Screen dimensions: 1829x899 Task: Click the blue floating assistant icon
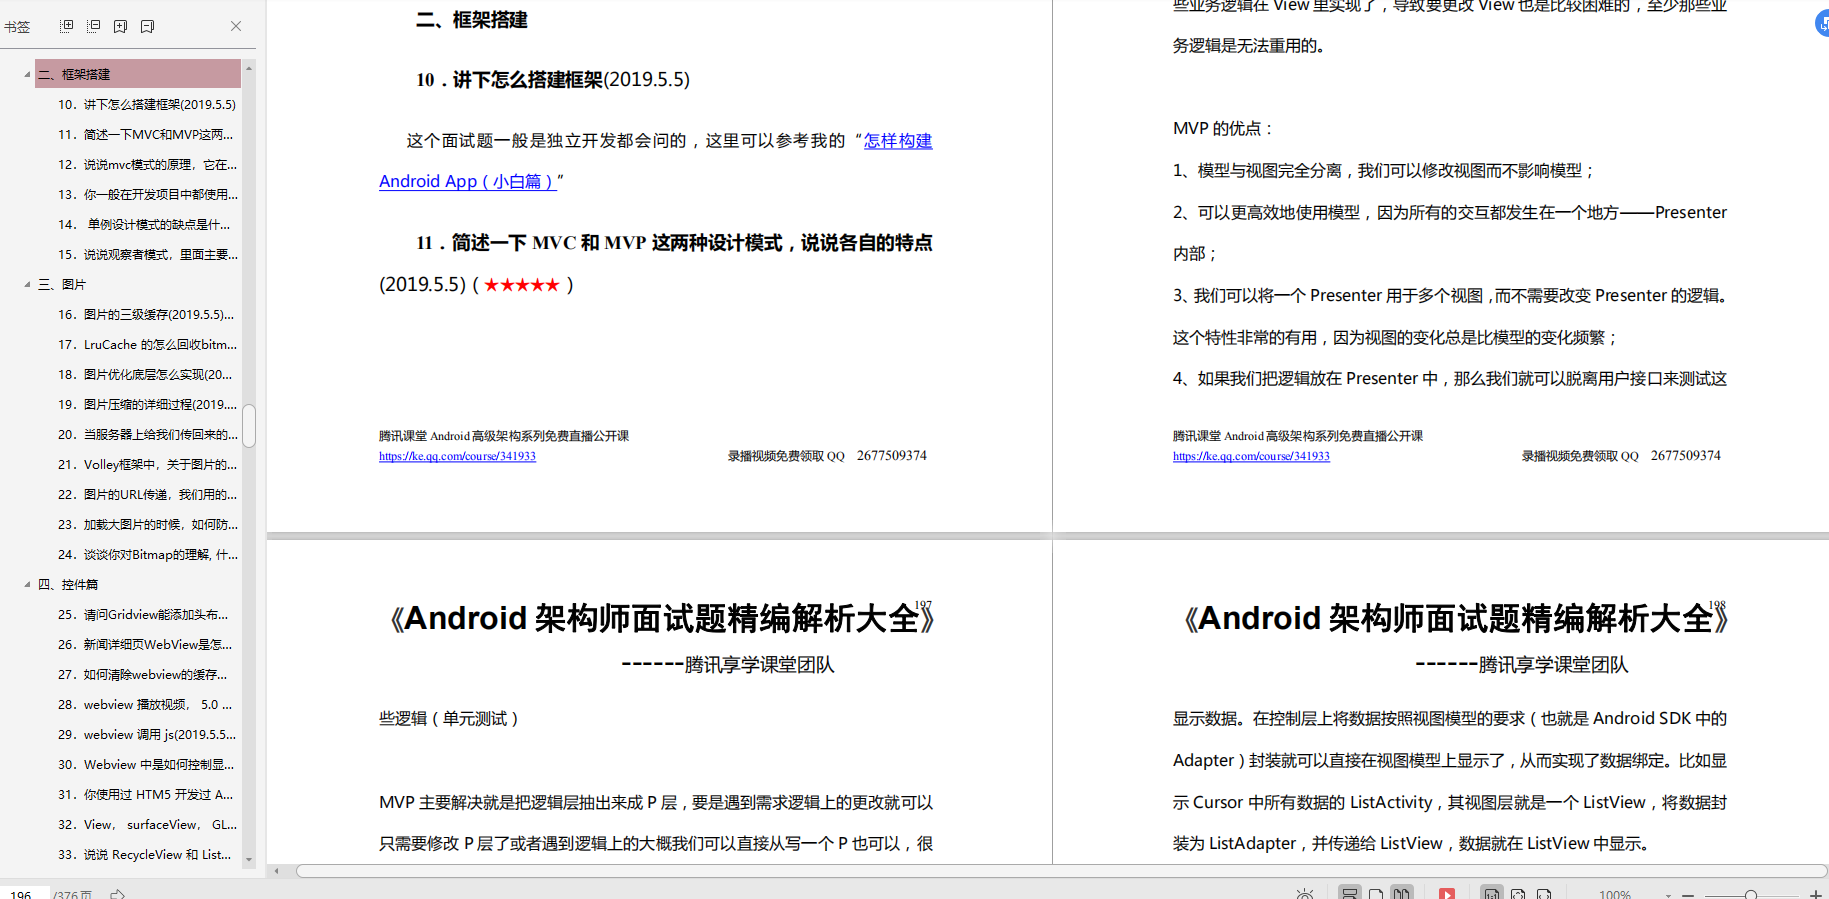(1822, 23)
